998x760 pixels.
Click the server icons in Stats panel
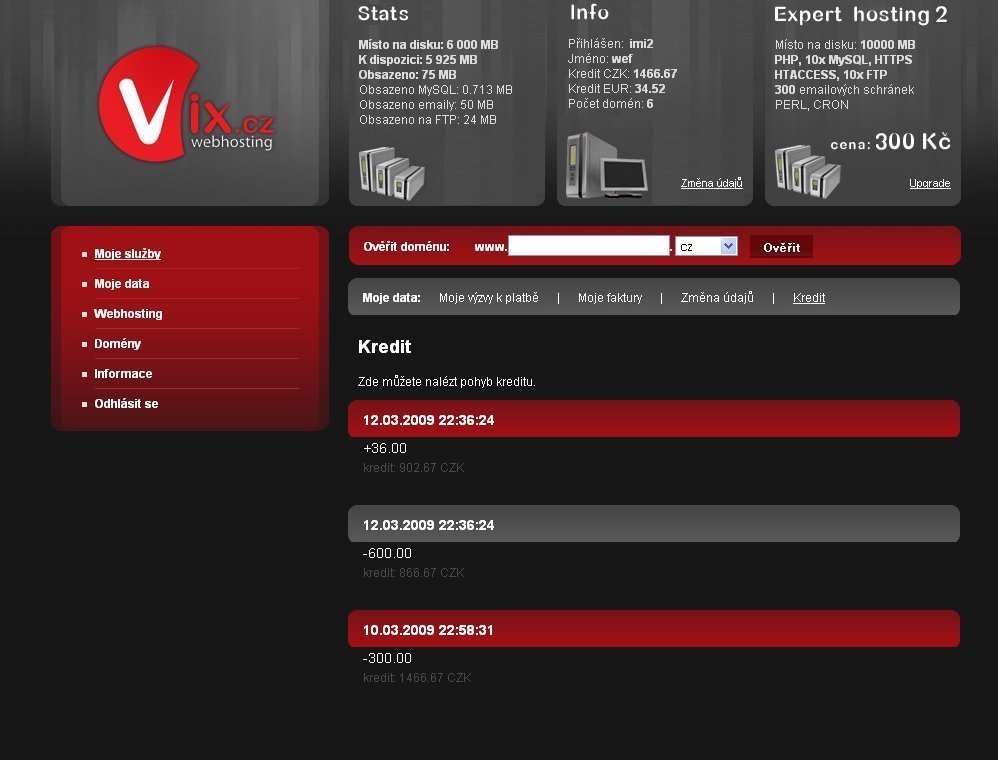(391, 172)
